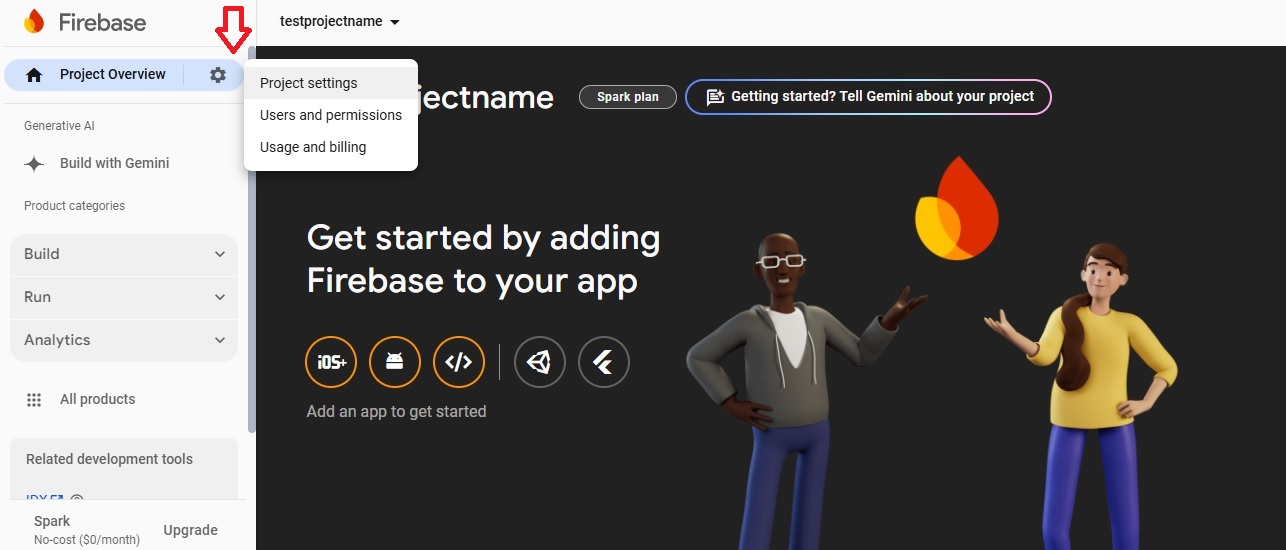This screenshot has width=1286, height=550.
Task: Add an Android app
Action: tap(395, 362)
